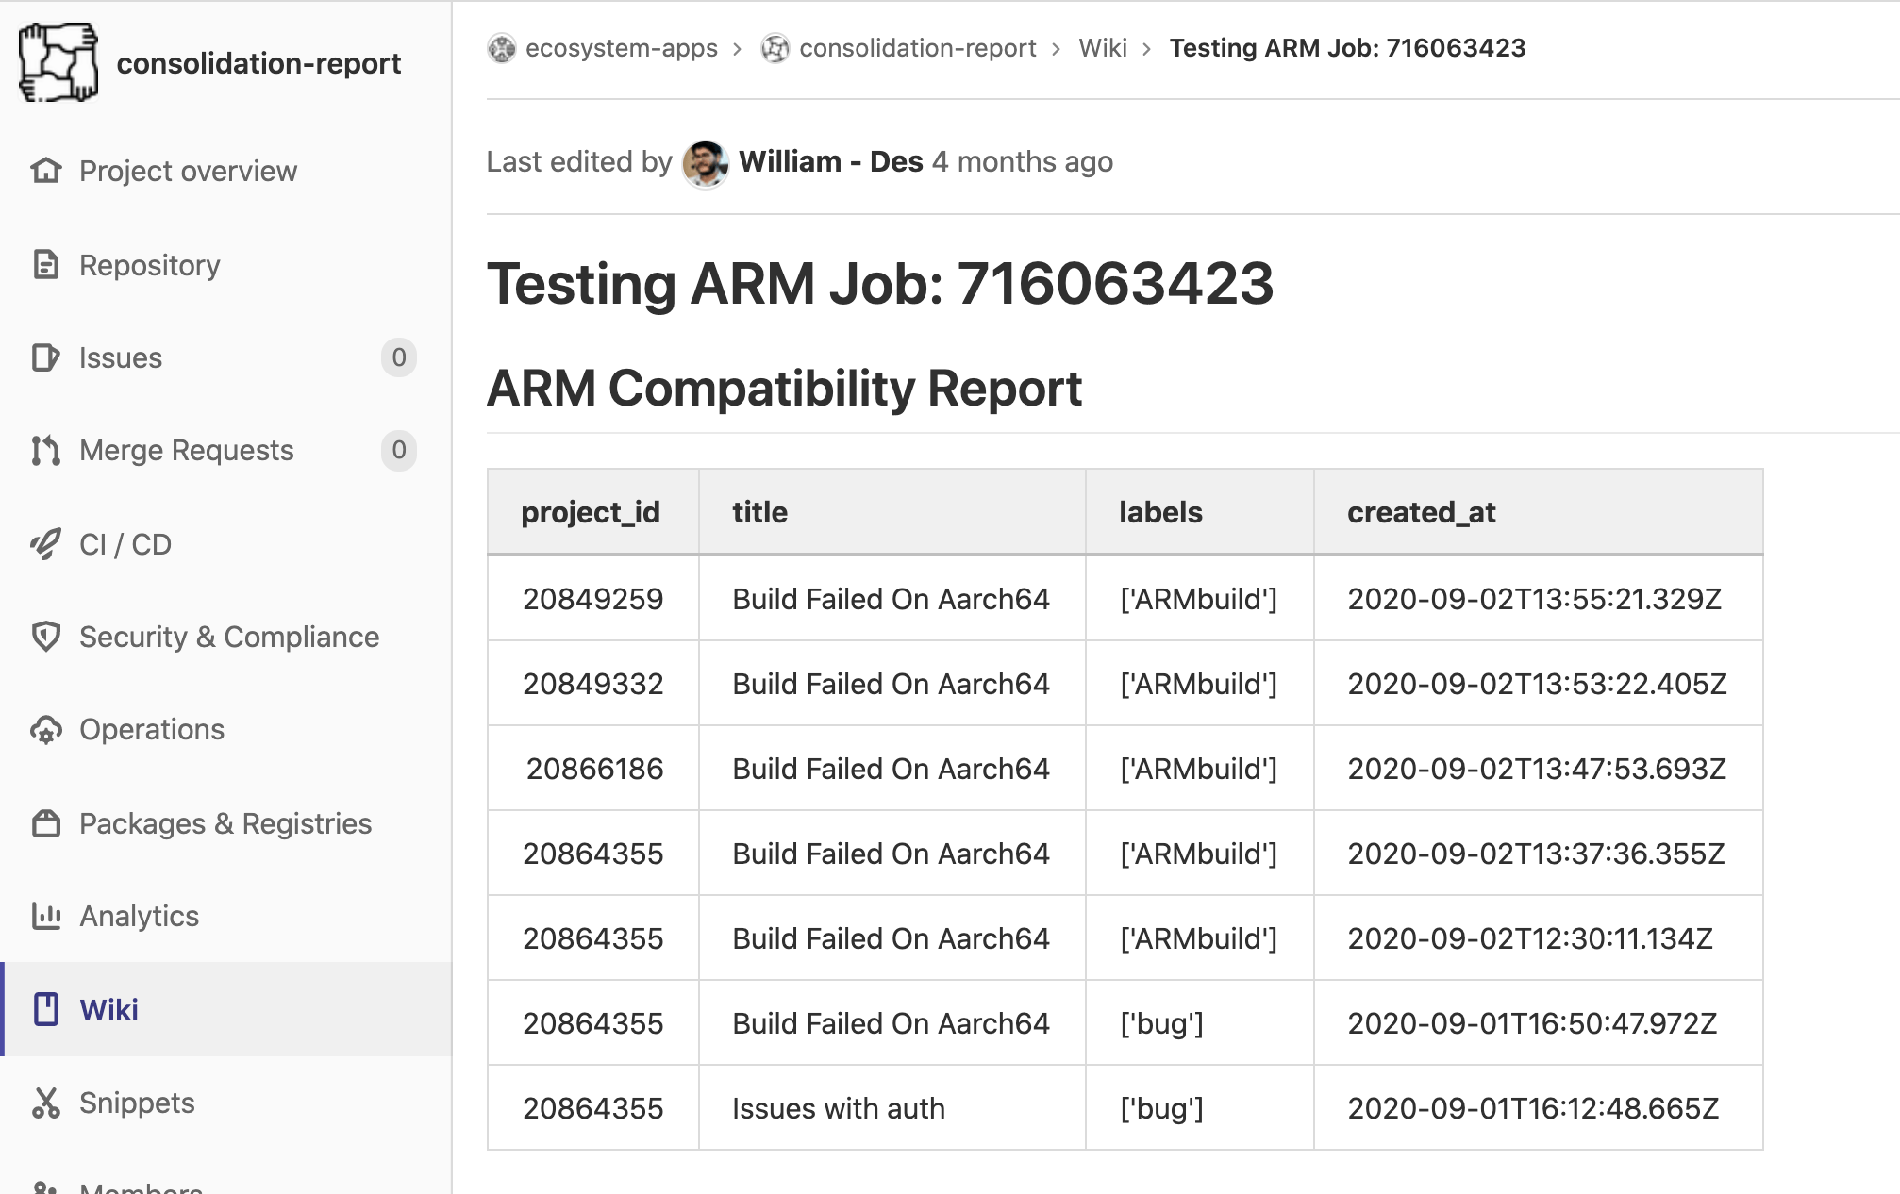This screenshot has height=1194, width=1900.
Task: Click the Issues count badge
Action: coord(398,358)
